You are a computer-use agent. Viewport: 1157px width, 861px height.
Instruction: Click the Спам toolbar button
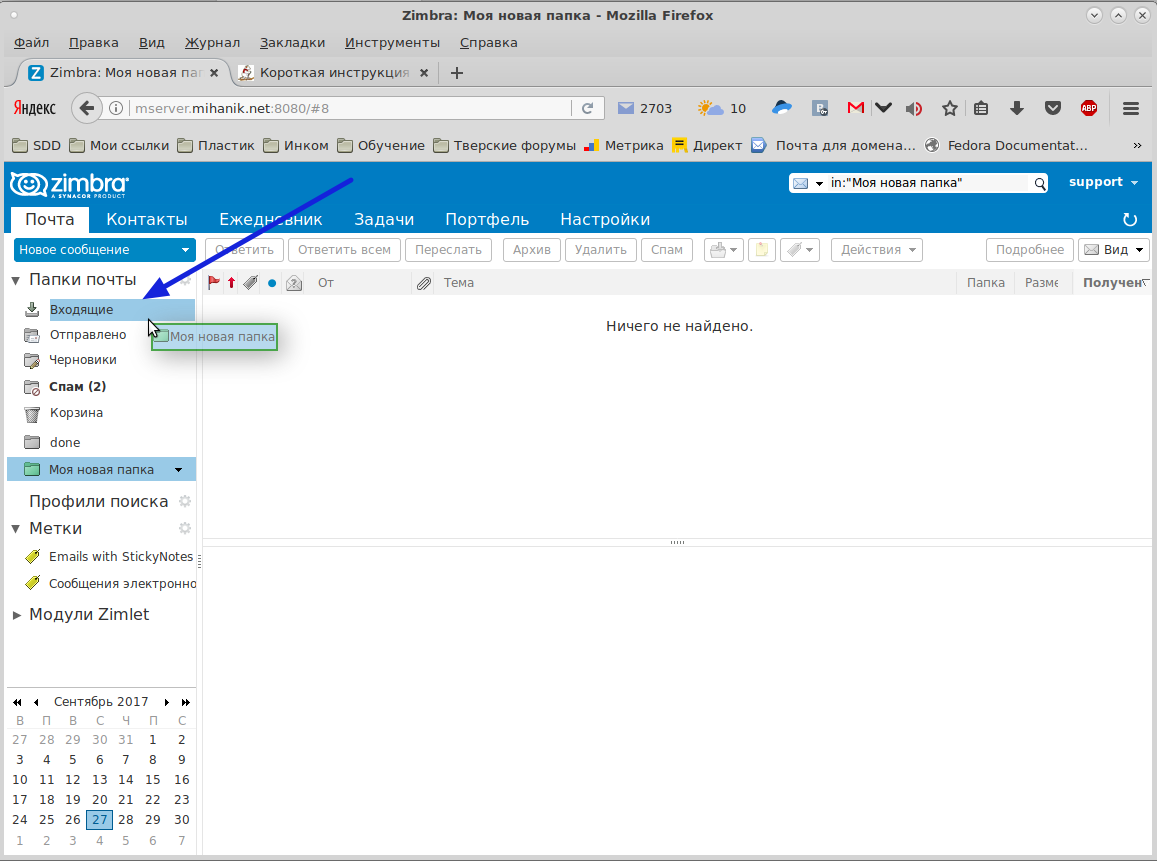pos(667,250)
